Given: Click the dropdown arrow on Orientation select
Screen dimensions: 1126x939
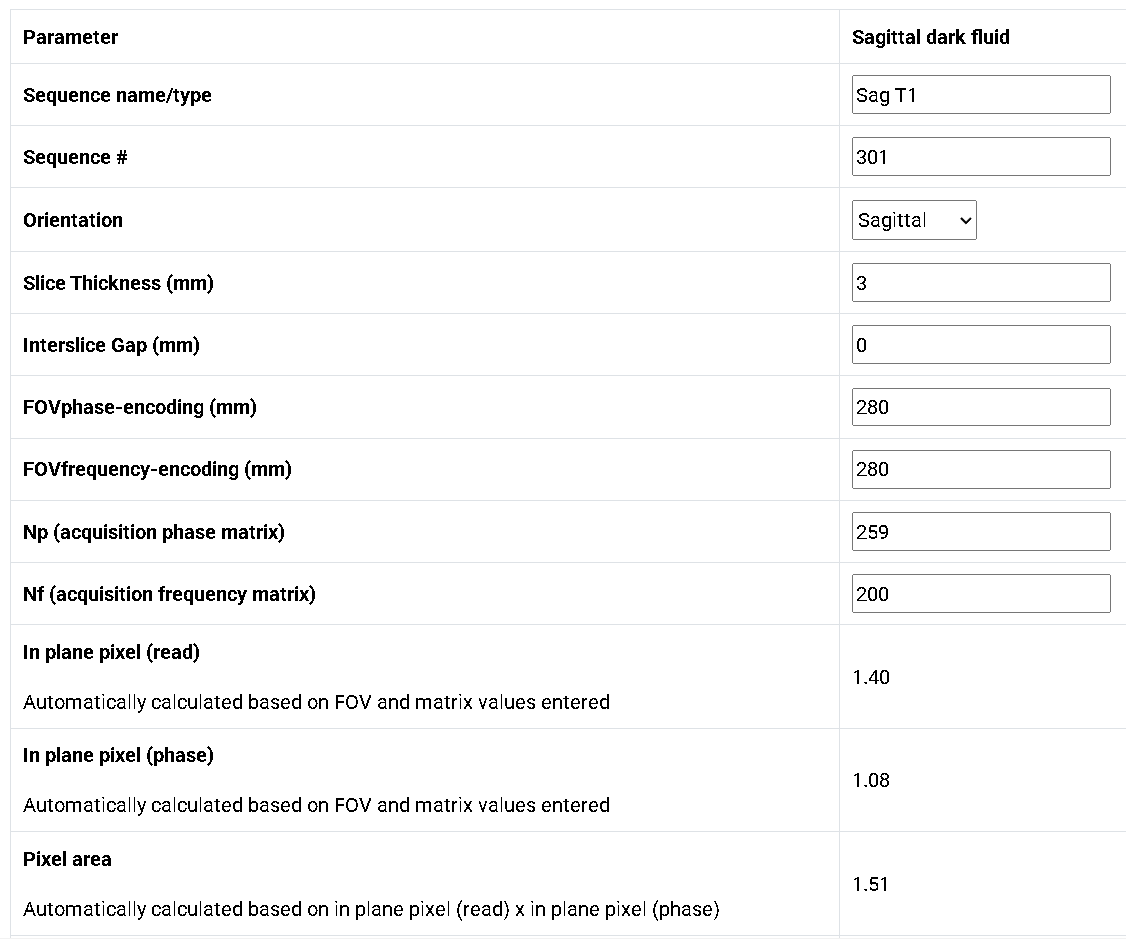Looking at the screenshot, I should (x=965, y=220).
